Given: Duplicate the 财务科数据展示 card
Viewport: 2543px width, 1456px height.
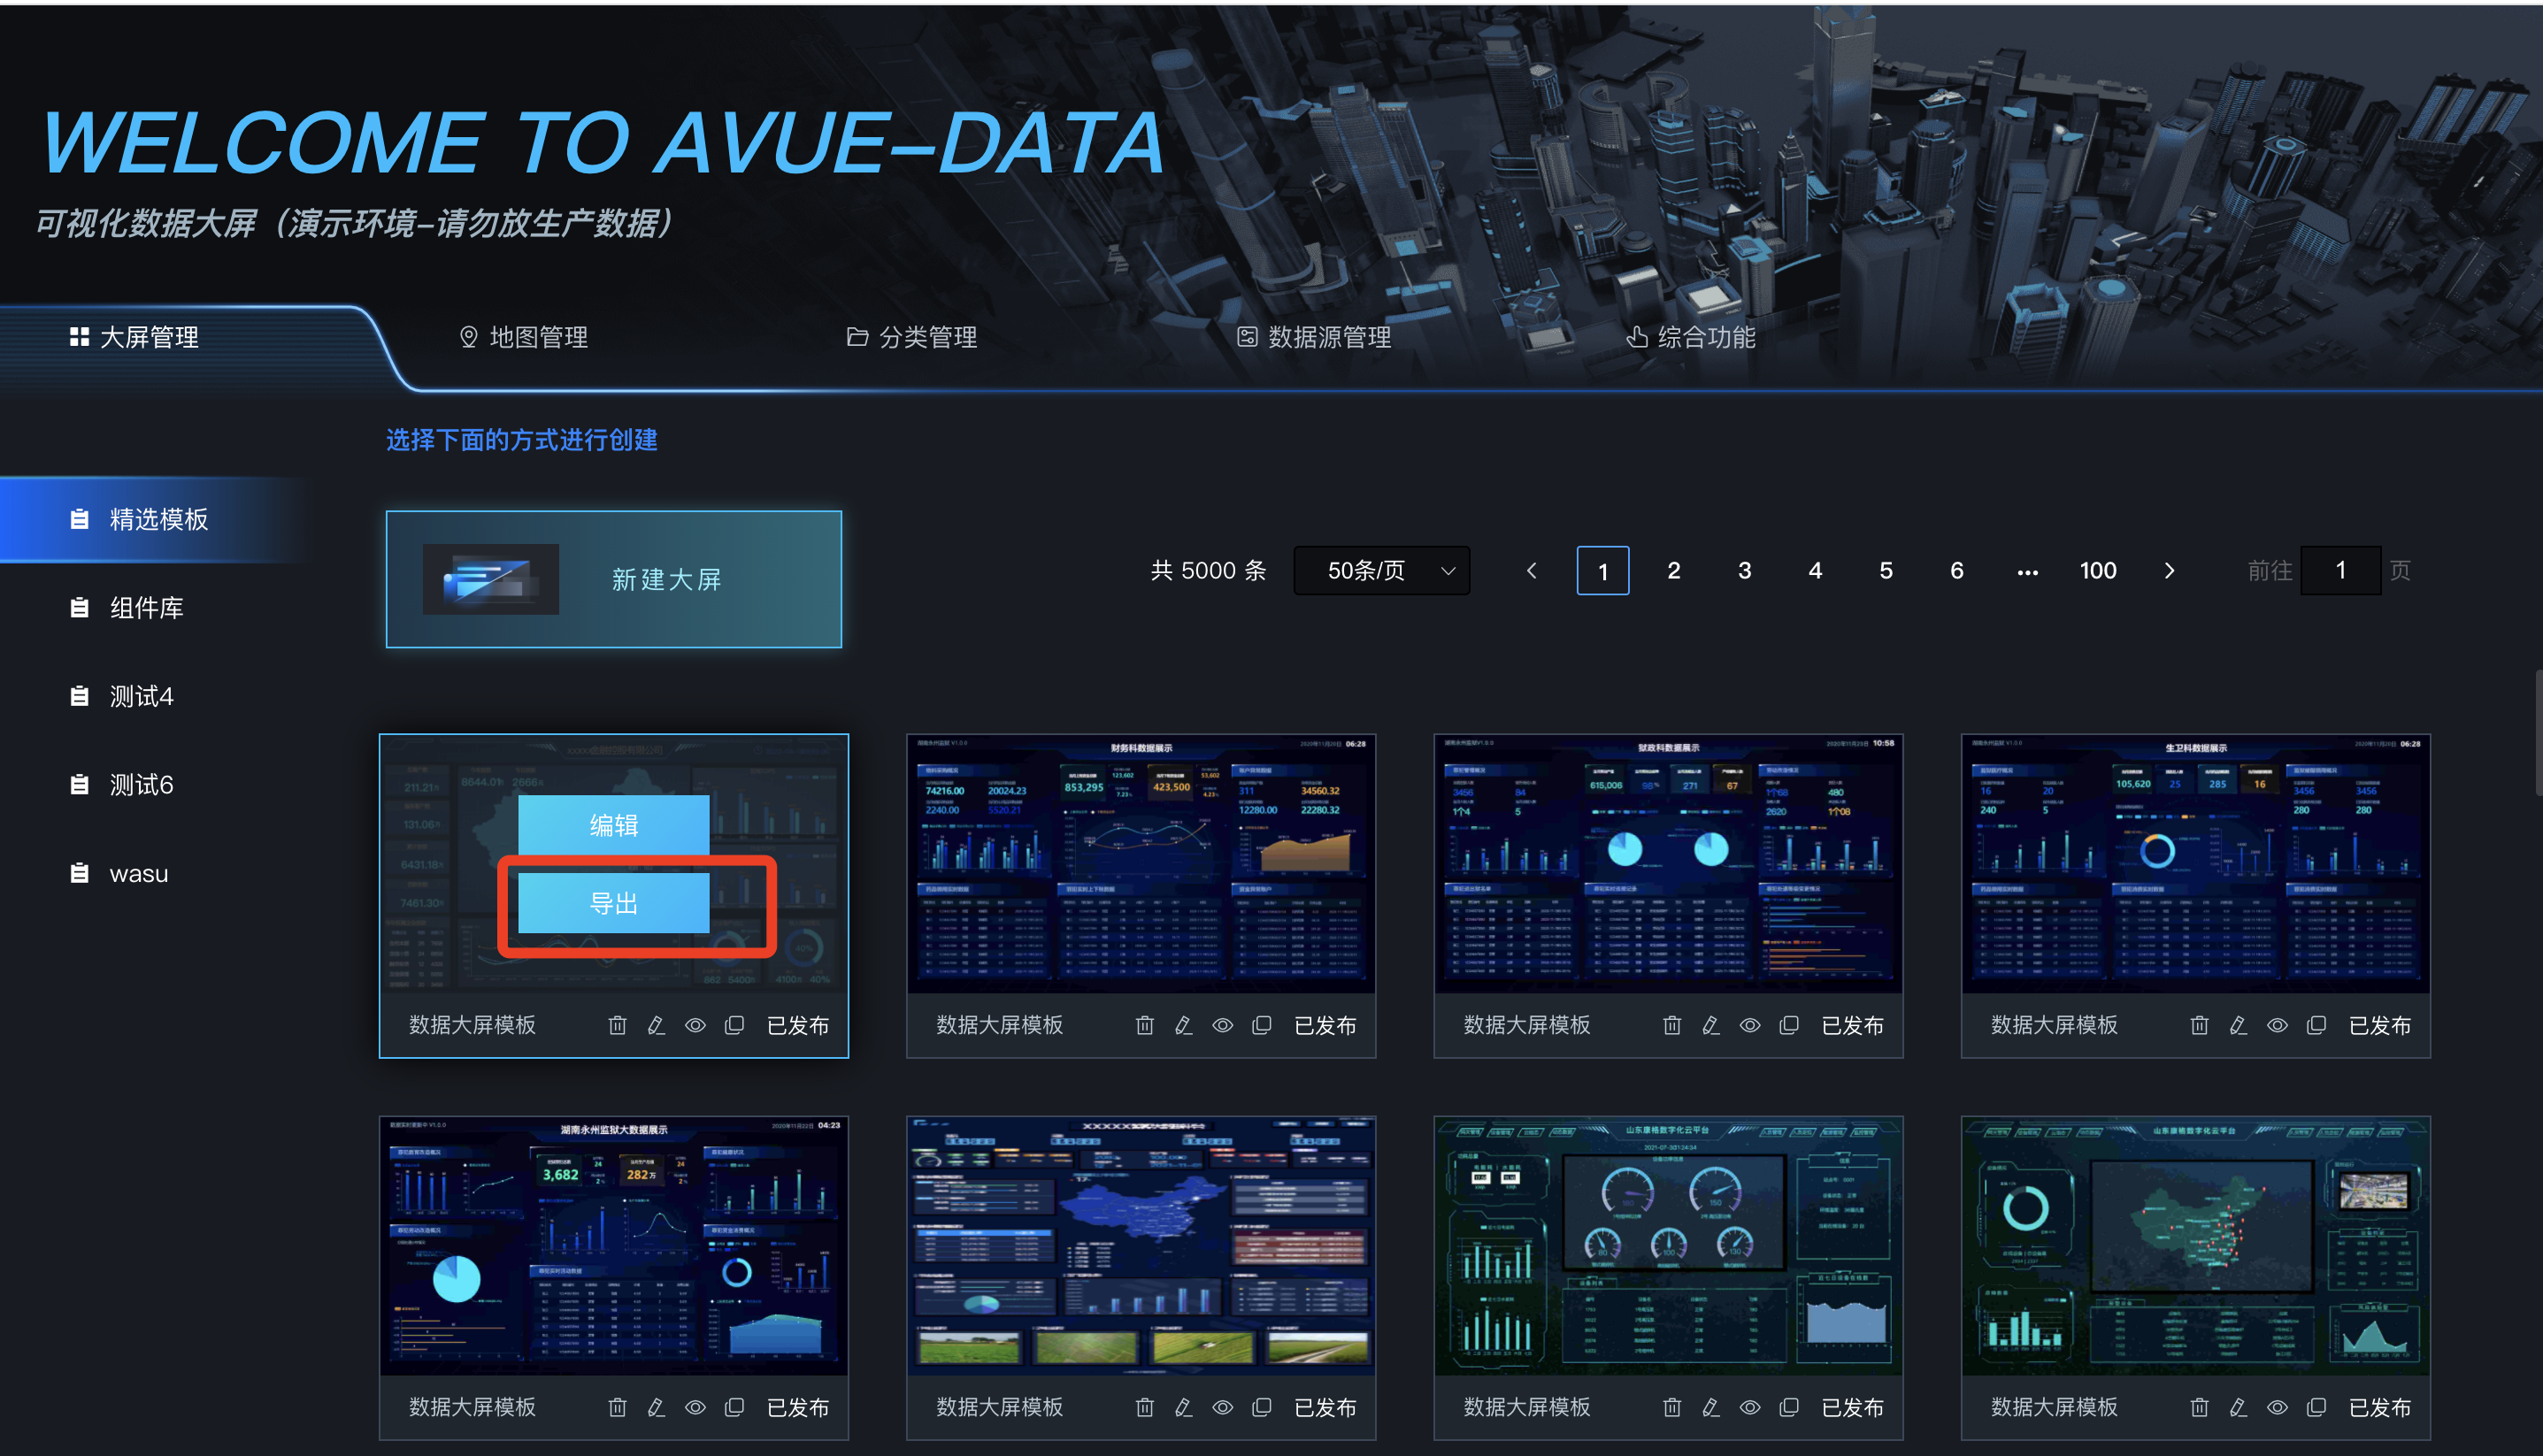Looking at the screenshot, I should (1262, 1025).
